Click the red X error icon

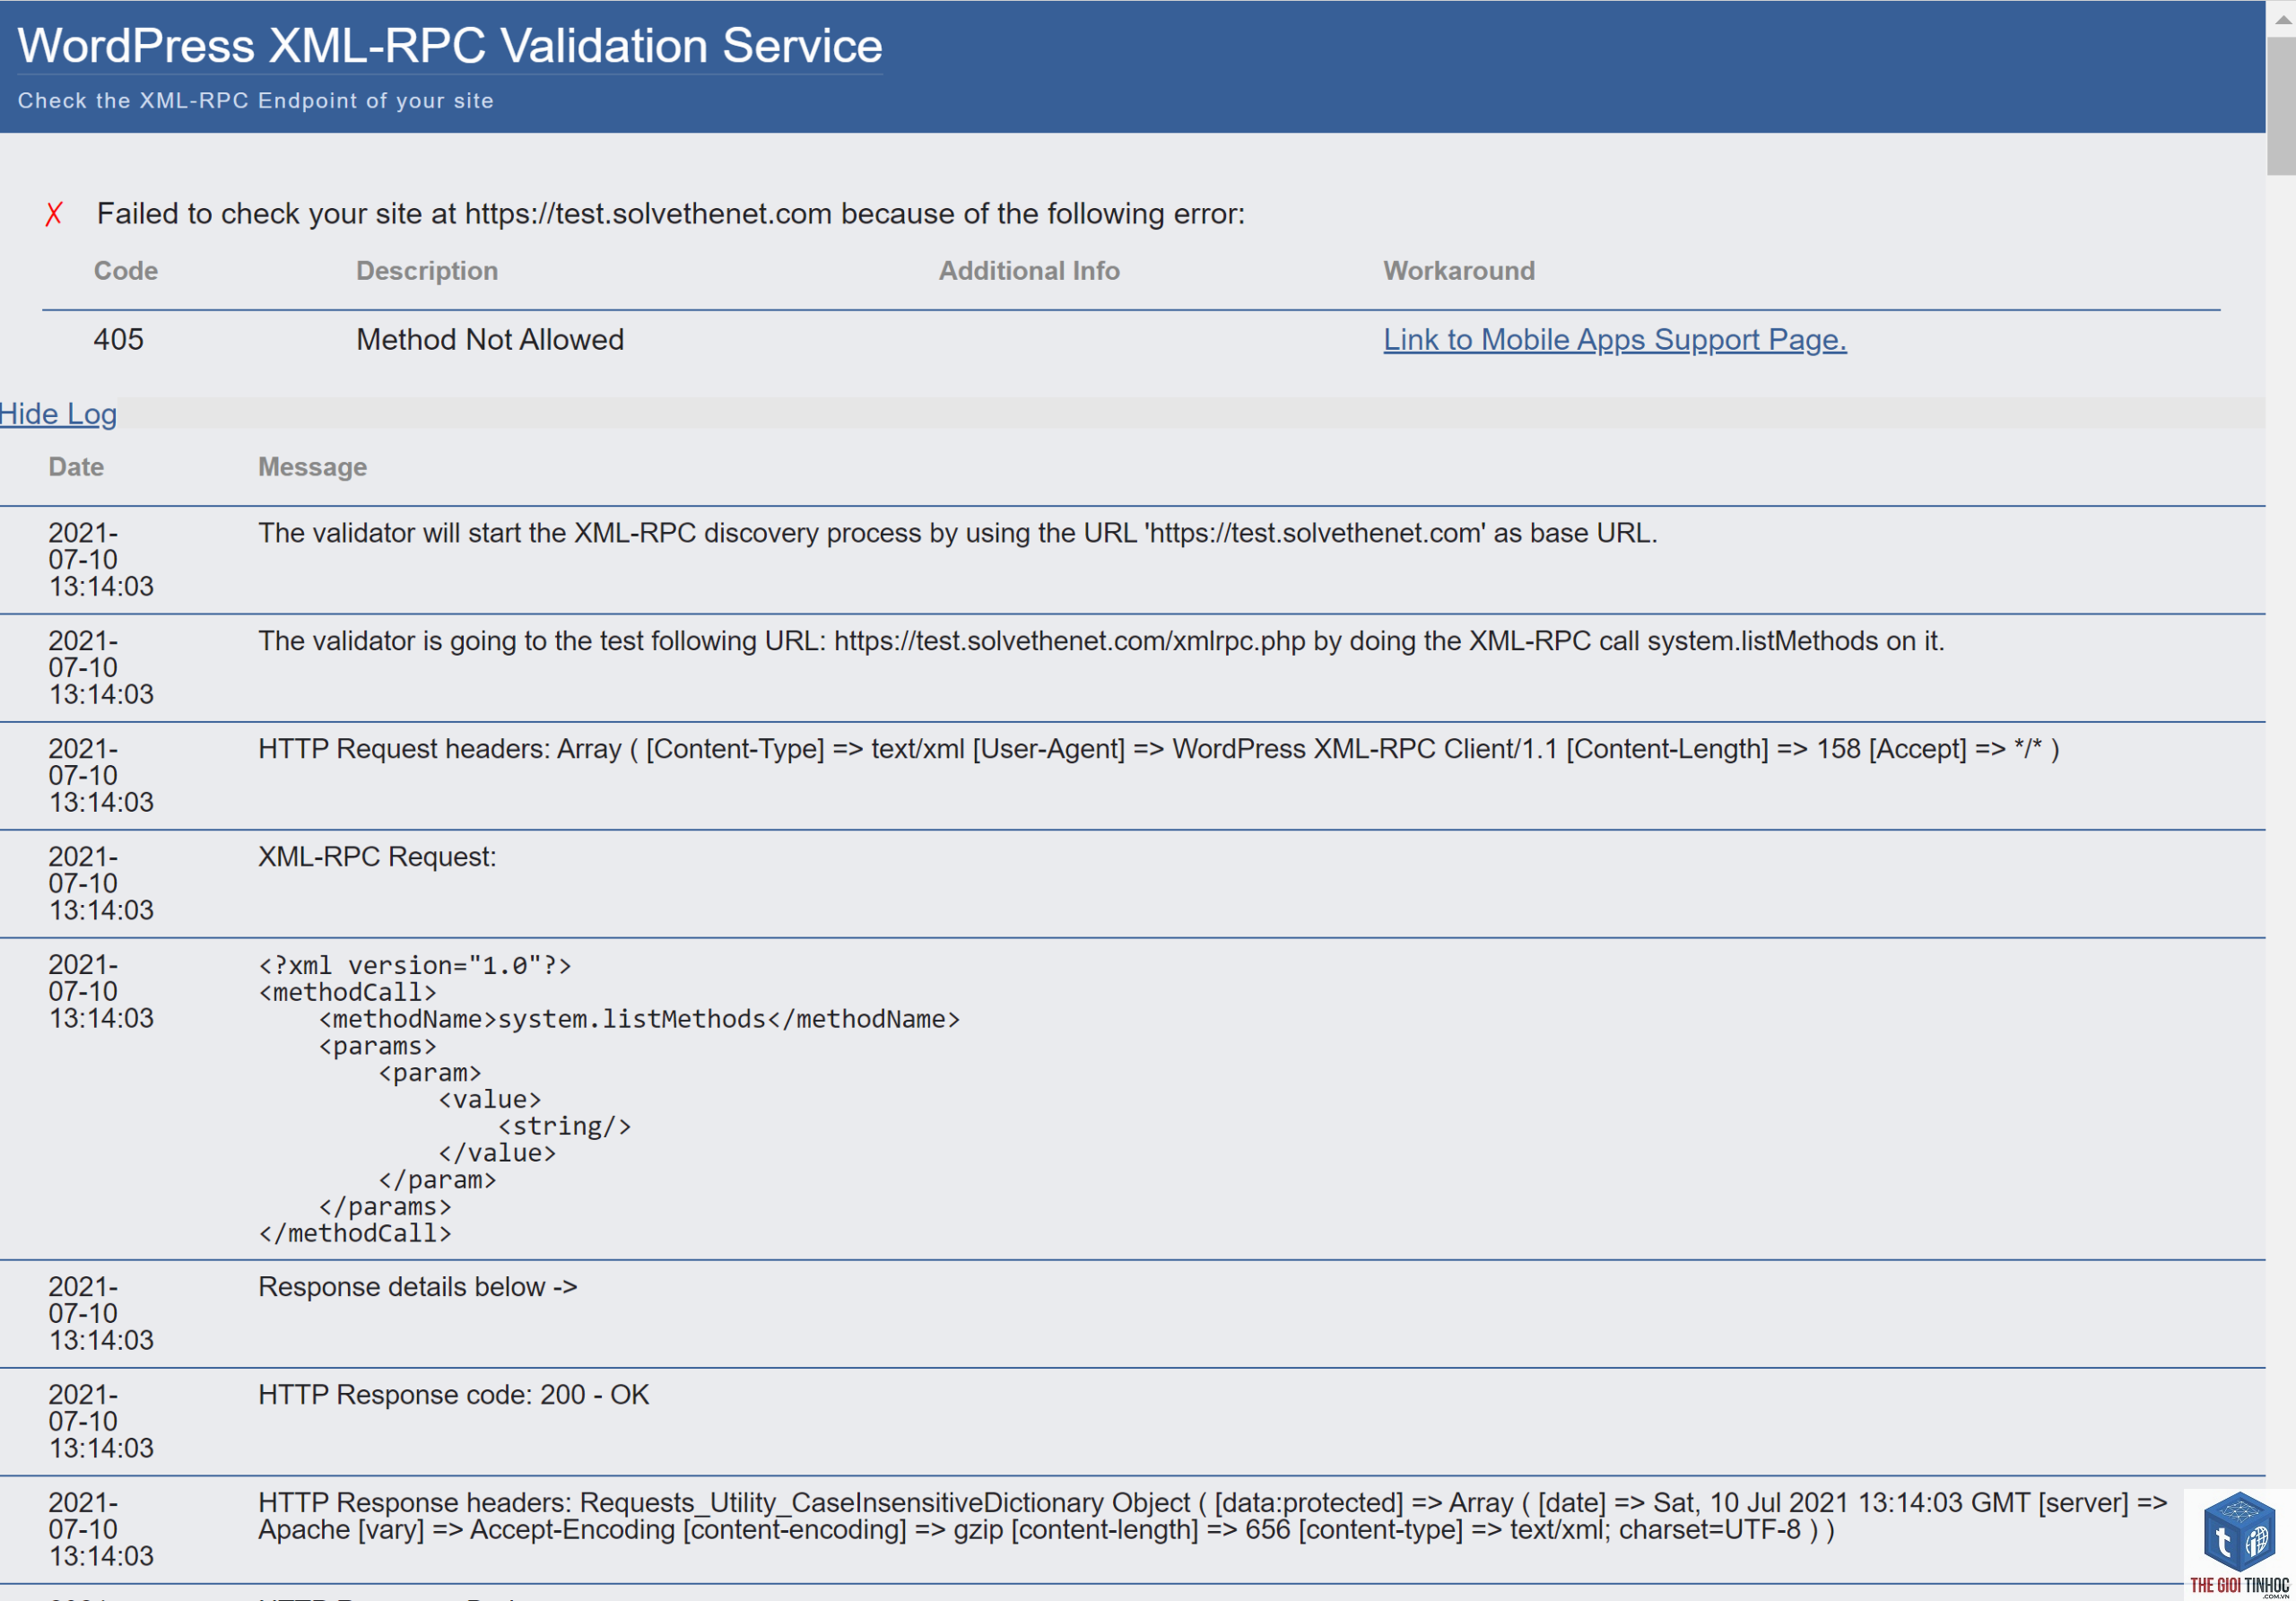tap(54, 214)
